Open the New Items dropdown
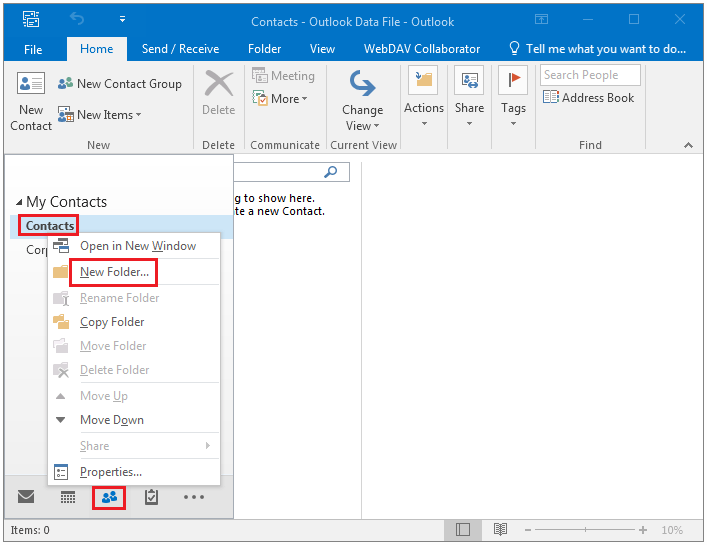 99,115
